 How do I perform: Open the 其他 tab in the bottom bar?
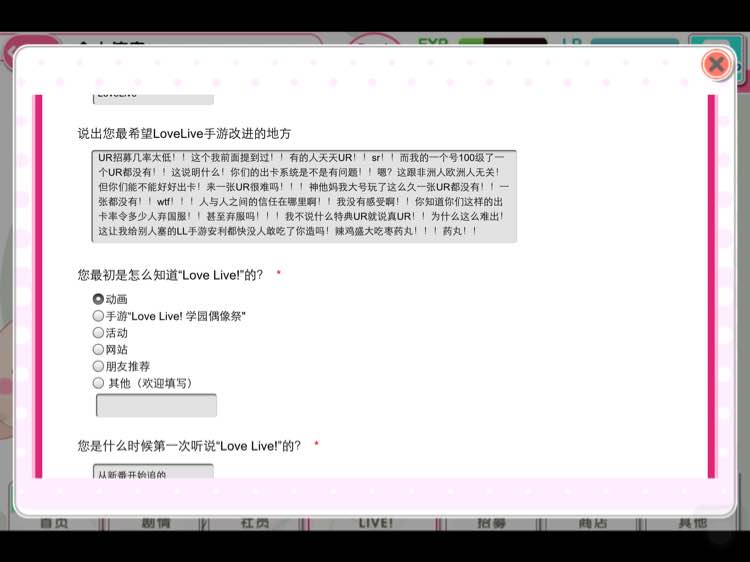[692, 523]
